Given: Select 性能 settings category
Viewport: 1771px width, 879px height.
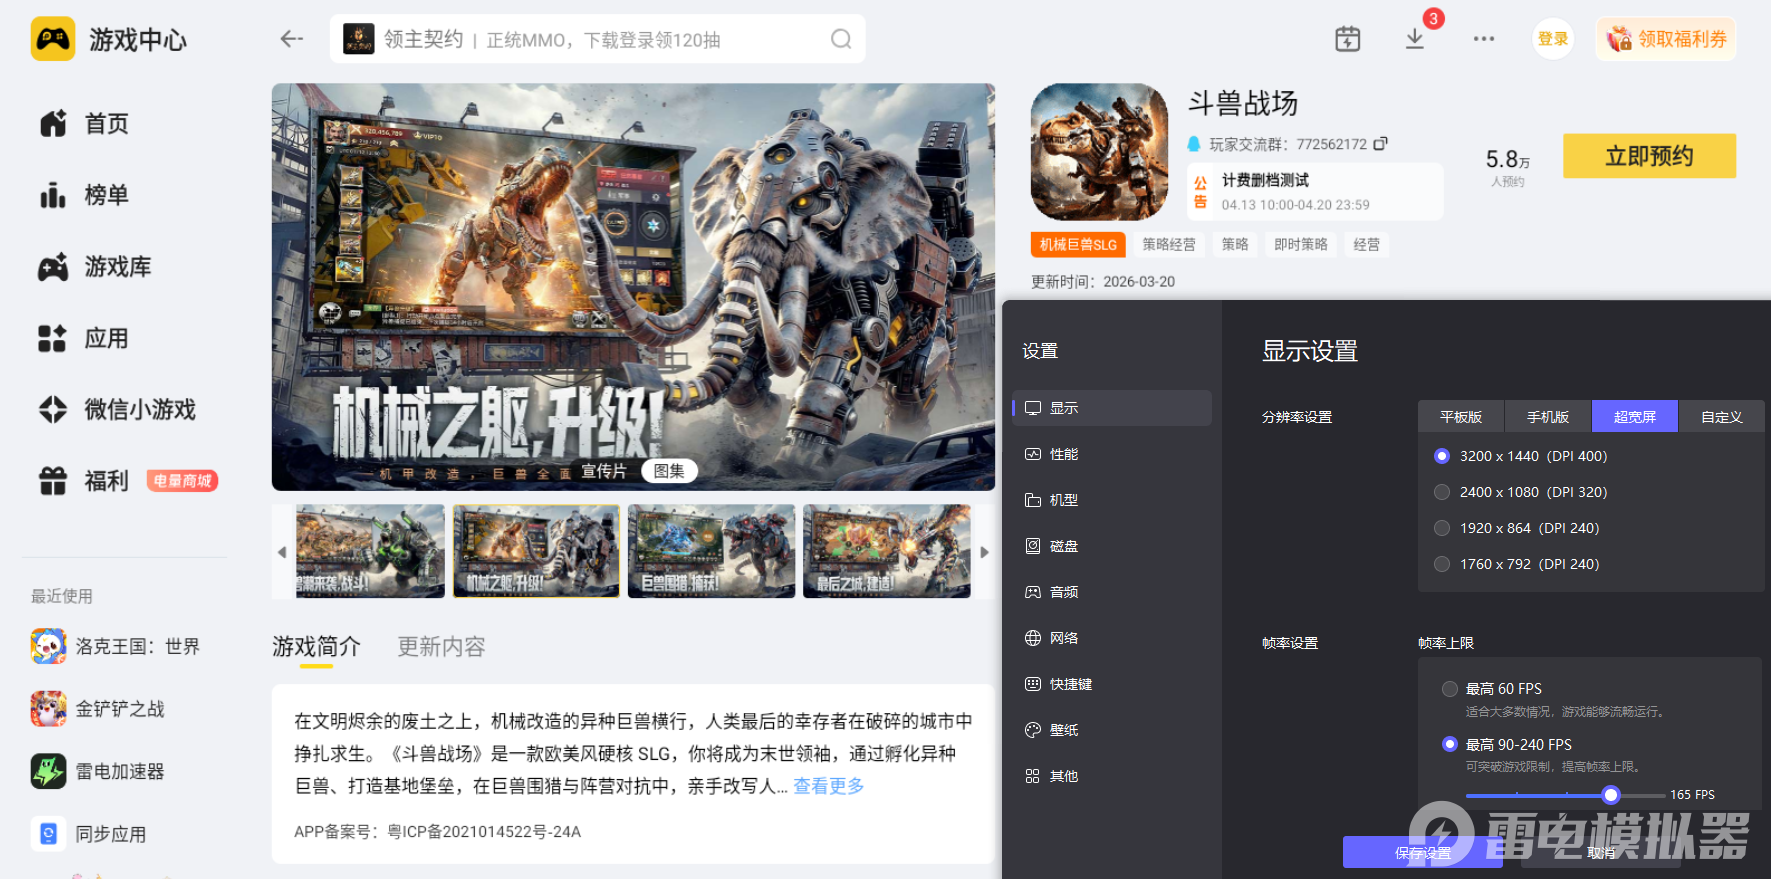Looking at the screenshot, I should tap(1112, 454).
